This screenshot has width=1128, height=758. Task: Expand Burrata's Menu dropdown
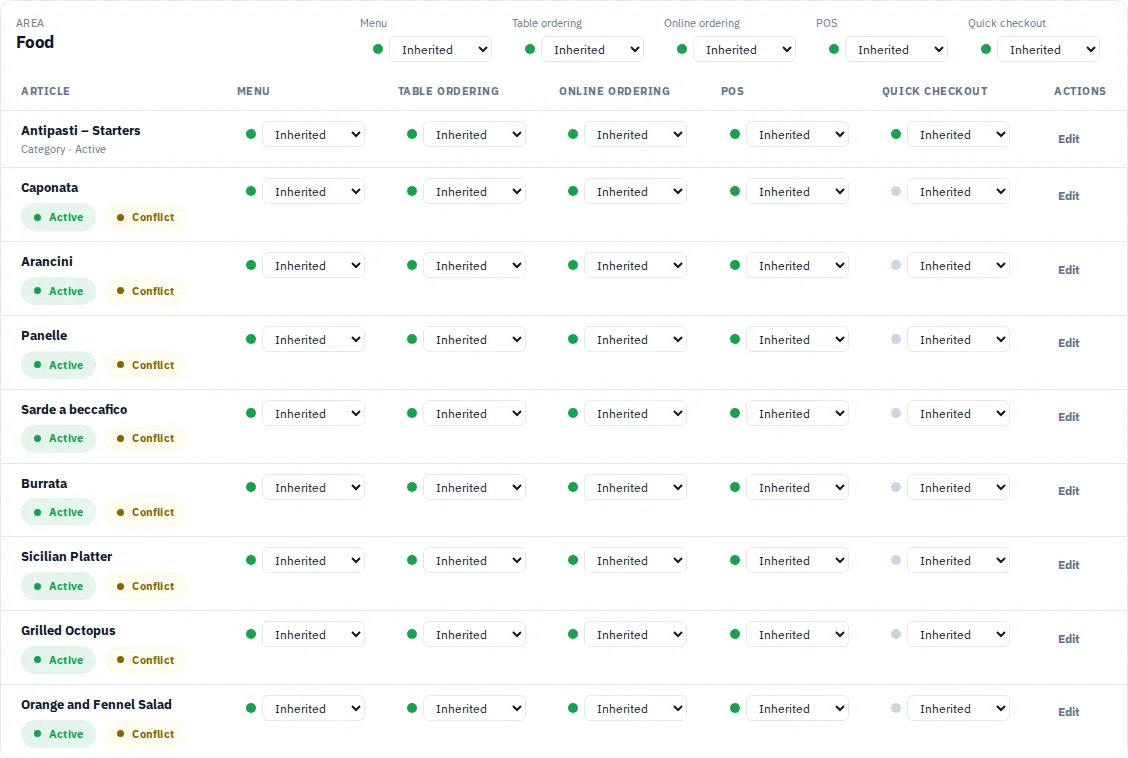point(314,488)
